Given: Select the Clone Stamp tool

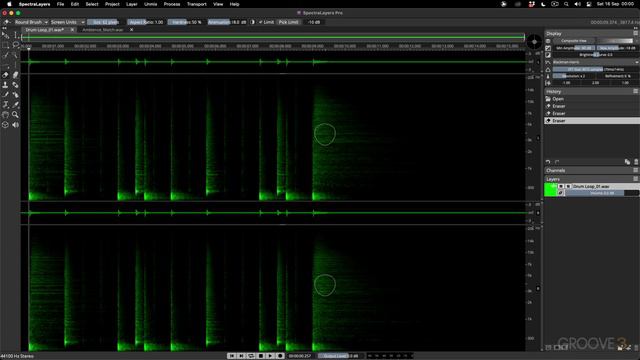Looking at the screenshot, I should point(5,85).
